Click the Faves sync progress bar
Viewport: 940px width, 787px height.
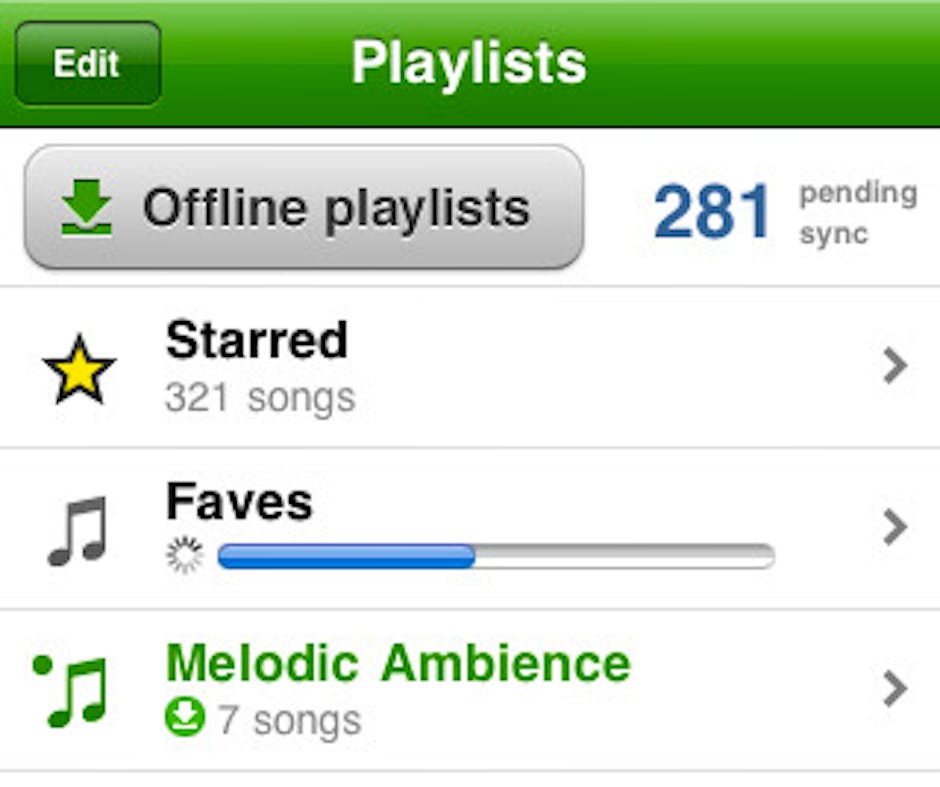pos(495,556)
